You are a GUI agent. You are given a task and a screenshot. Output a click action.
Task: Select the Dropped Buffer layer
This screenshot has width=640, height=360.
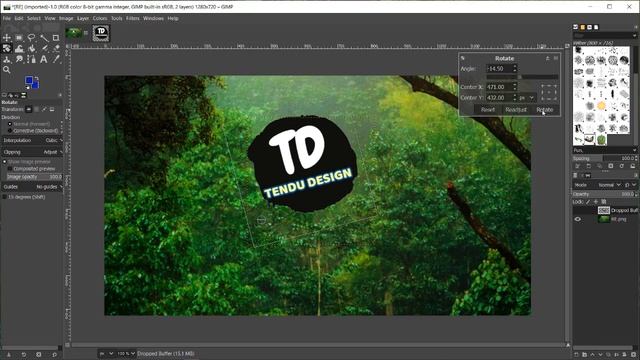(x=605, y=210)
